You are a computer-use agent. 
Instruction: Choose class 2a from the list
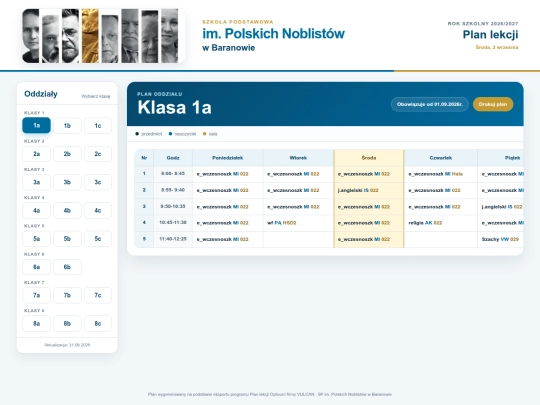[x=36, y=154]
